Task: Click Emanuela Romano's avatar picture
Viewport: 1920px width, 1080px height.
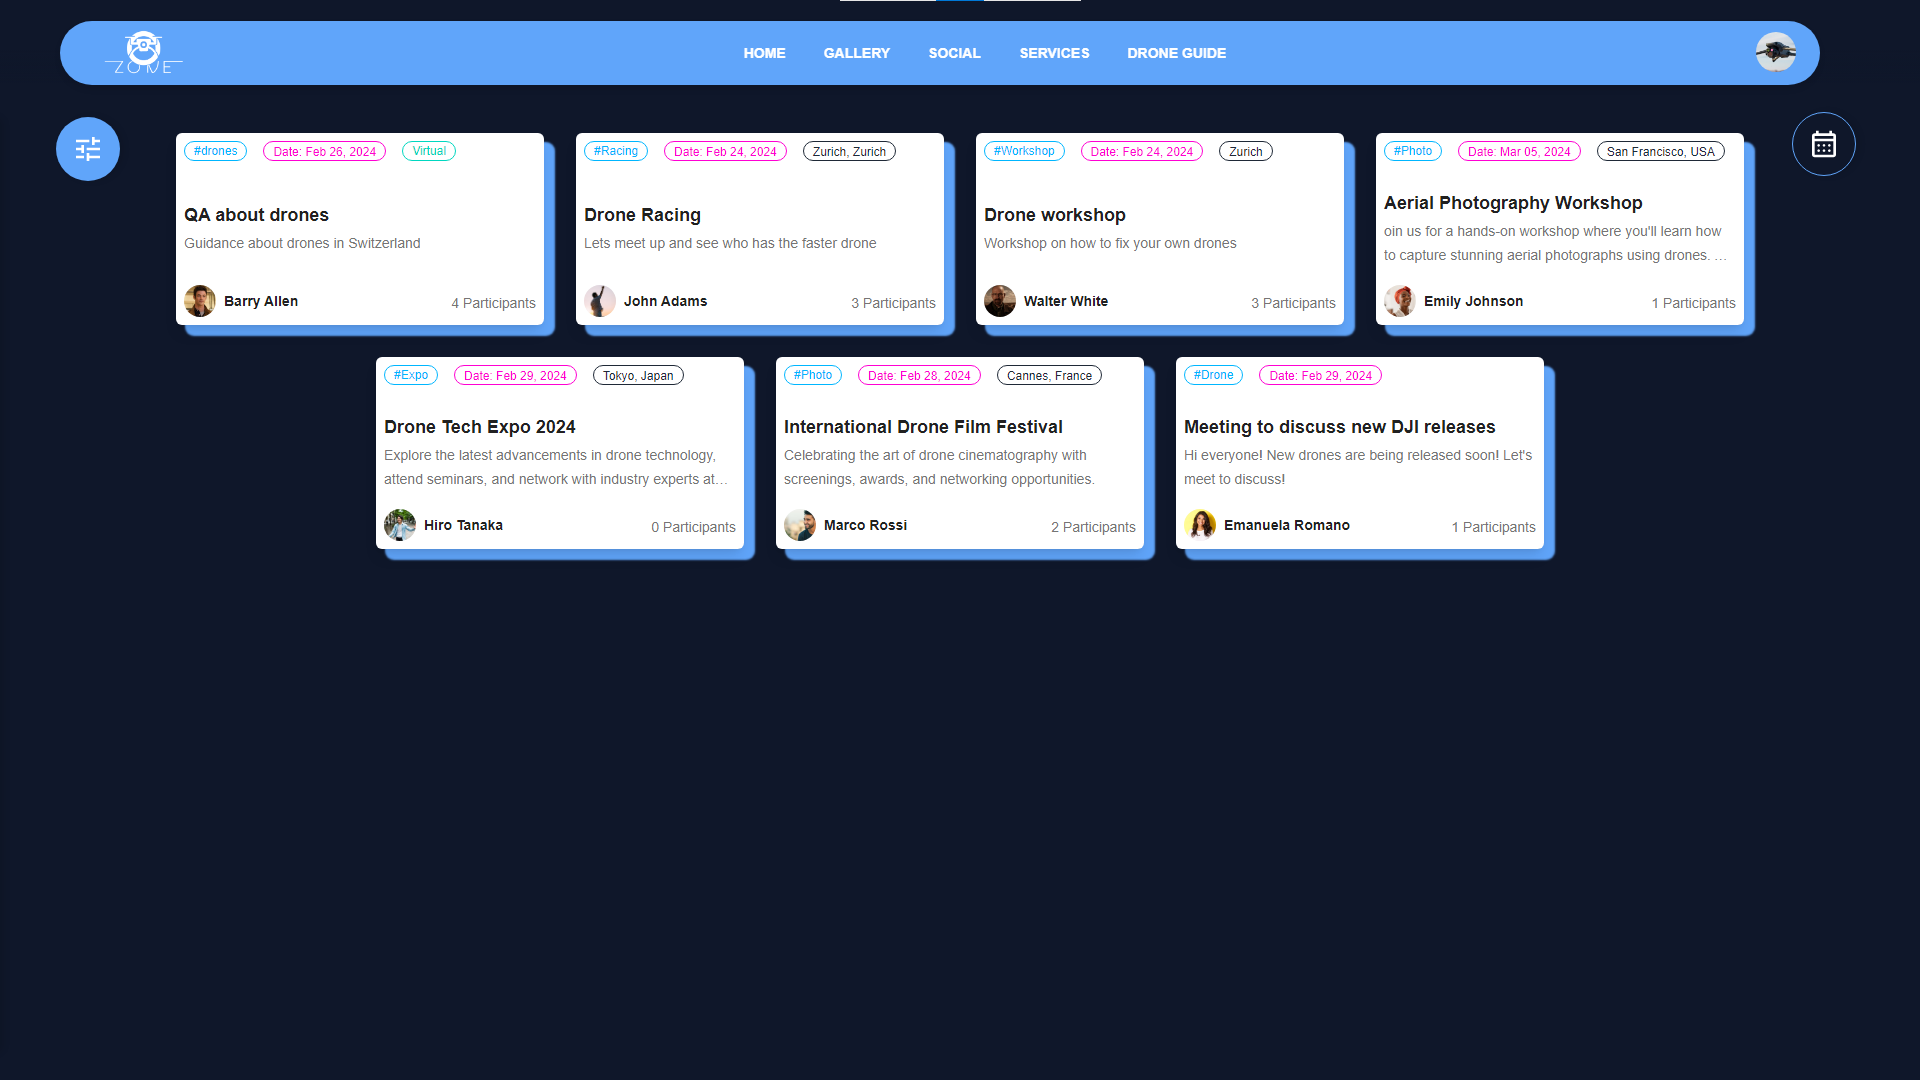Action: [1200, 525]
